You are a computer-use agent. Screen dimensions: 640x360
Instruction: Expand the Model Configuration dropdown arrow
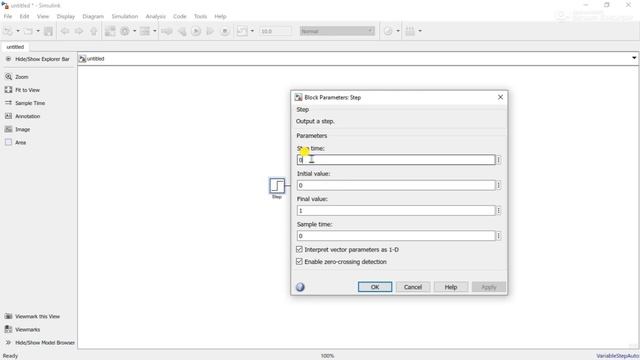(135, 31)
